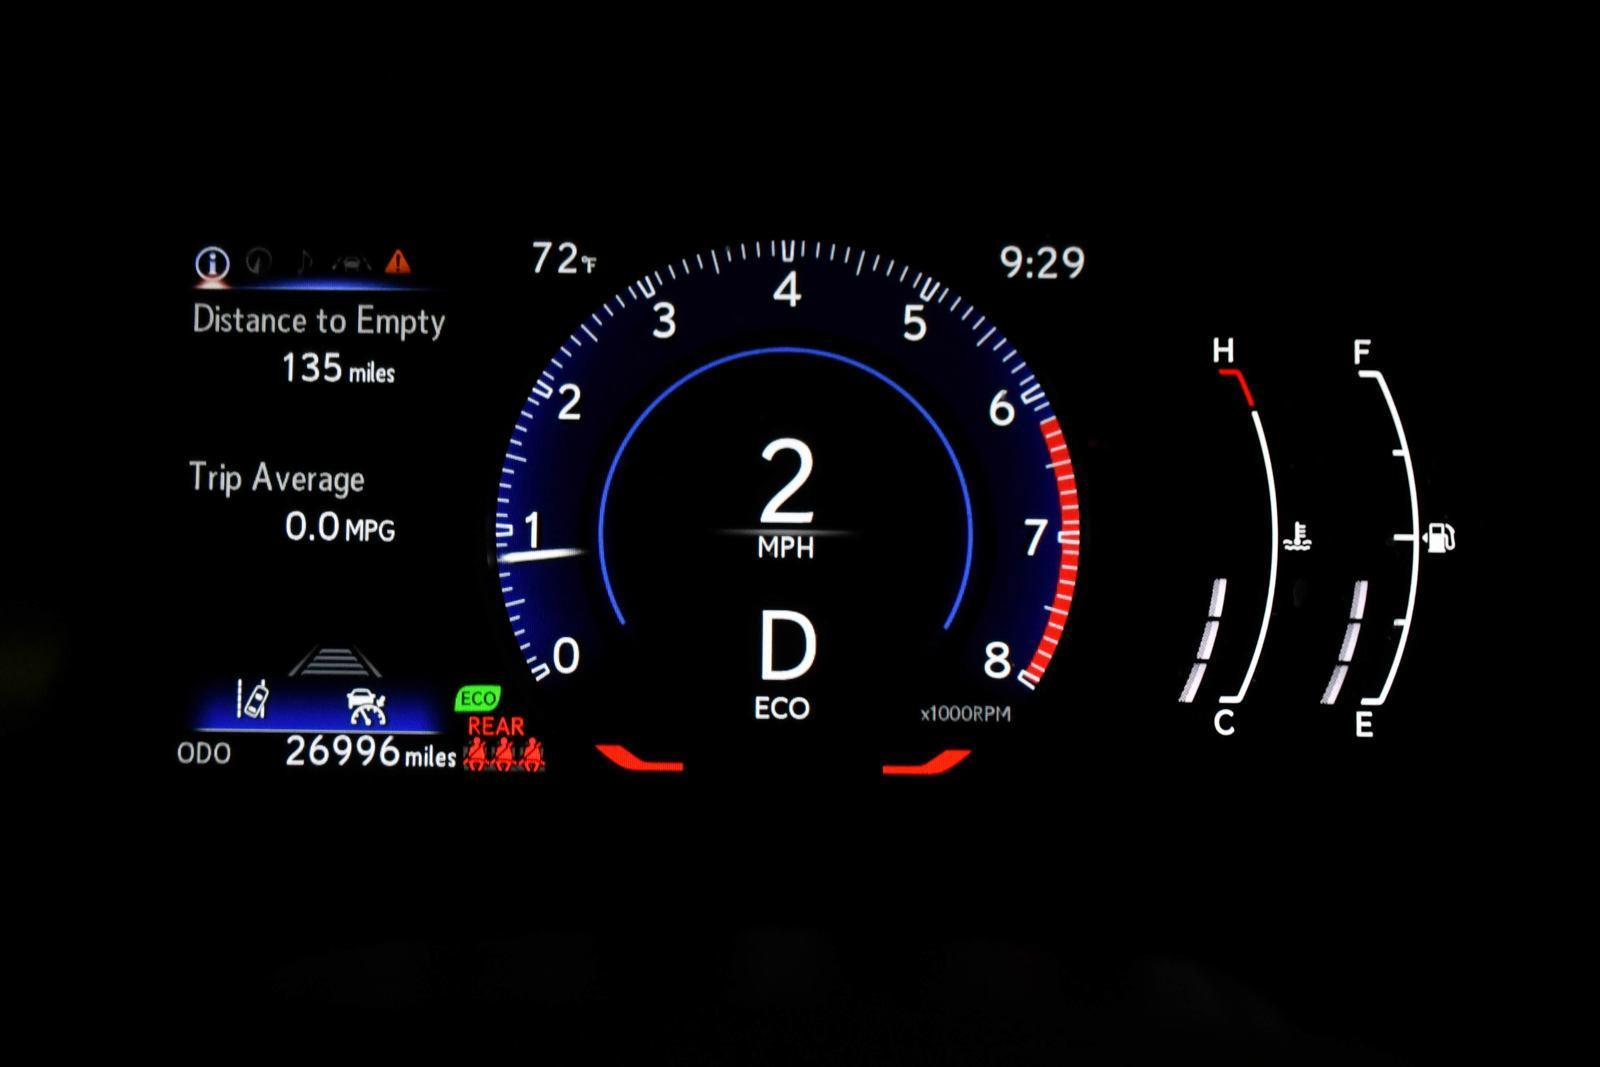Viewport: 1600px width, 1067px height.
Task: Tap the middle rear seatbelt warning icon
Action: click(504, 755)
